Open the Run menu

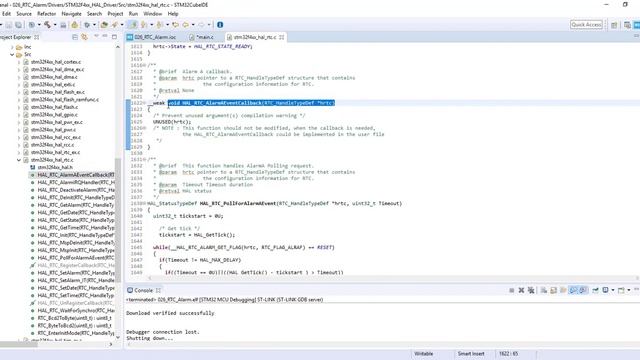[x=133, y=13]
